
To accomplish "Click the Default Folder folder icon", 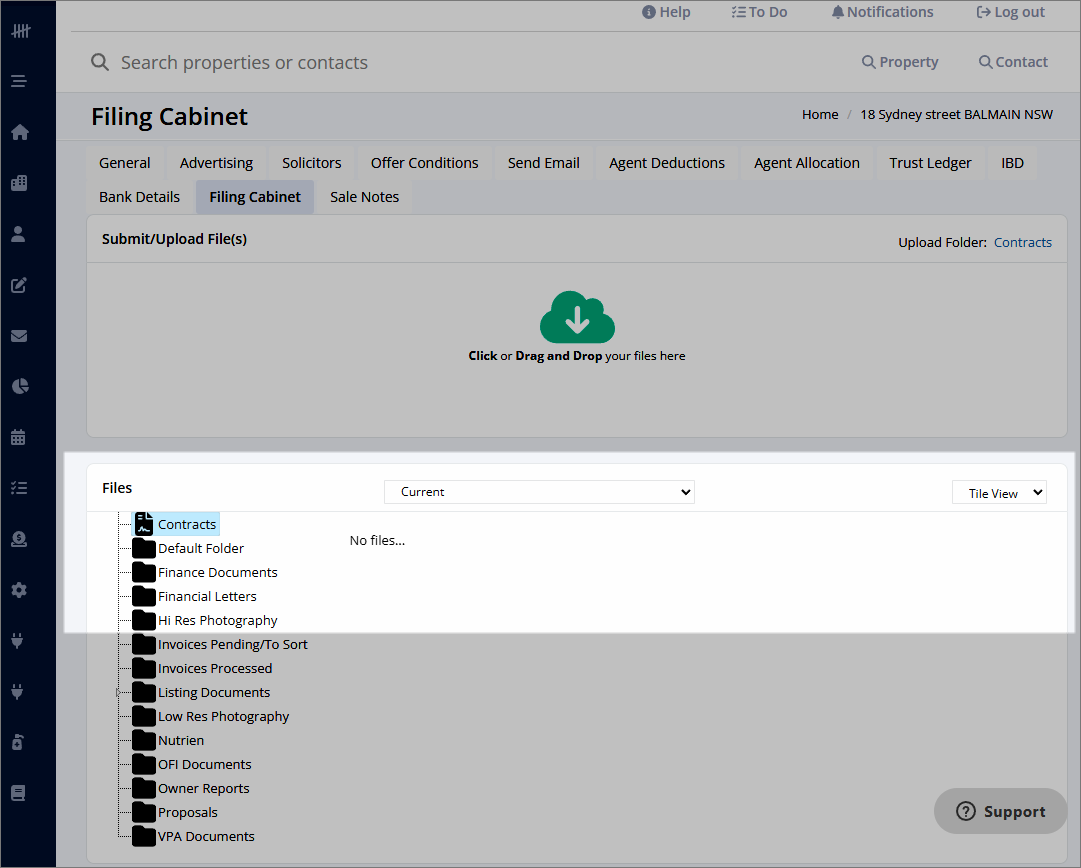I will (x=143, y=549).
